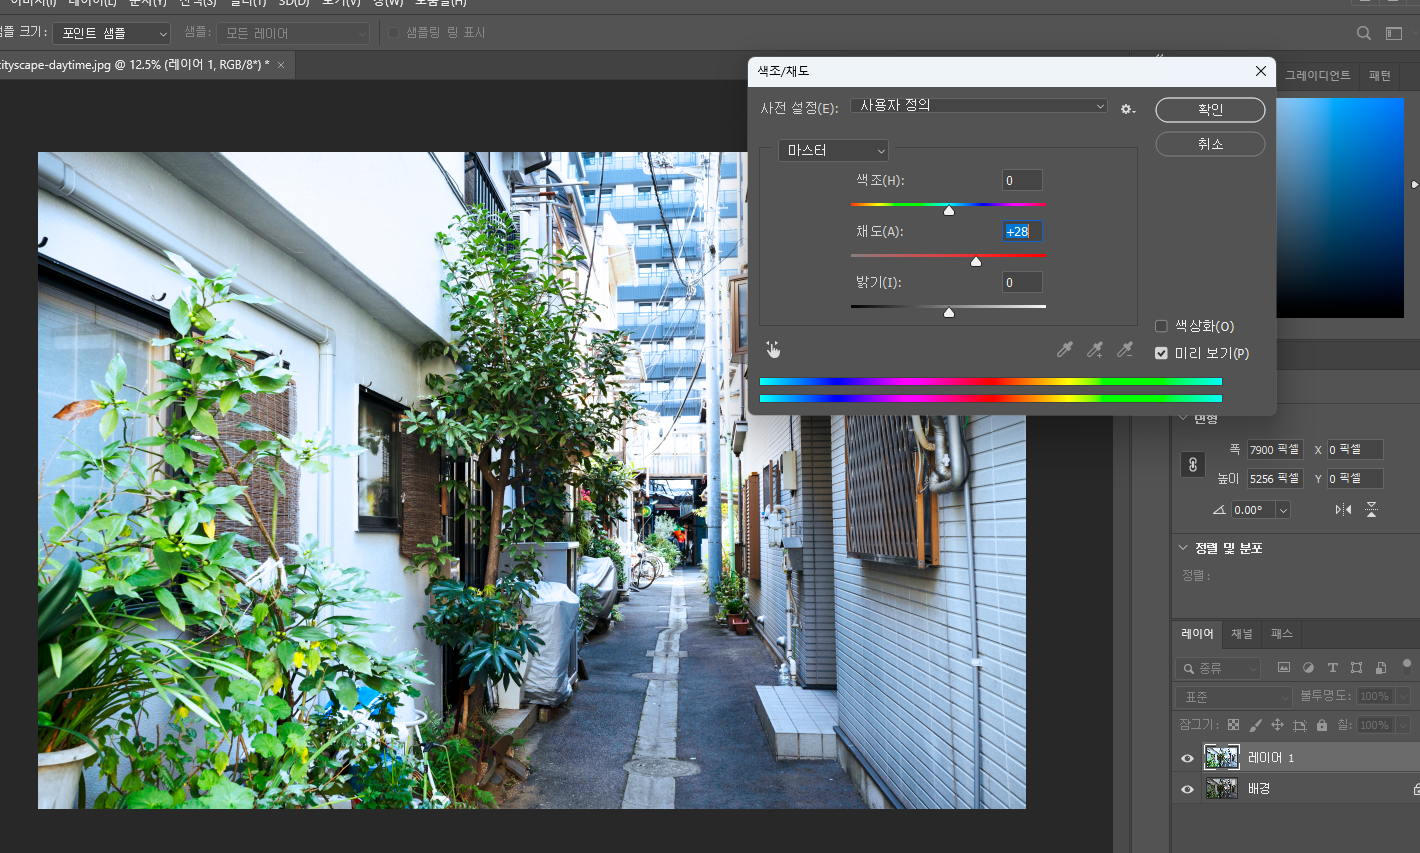Click the X position field
This screenshot has height=853, width=1420.
tap(1355, 450)
